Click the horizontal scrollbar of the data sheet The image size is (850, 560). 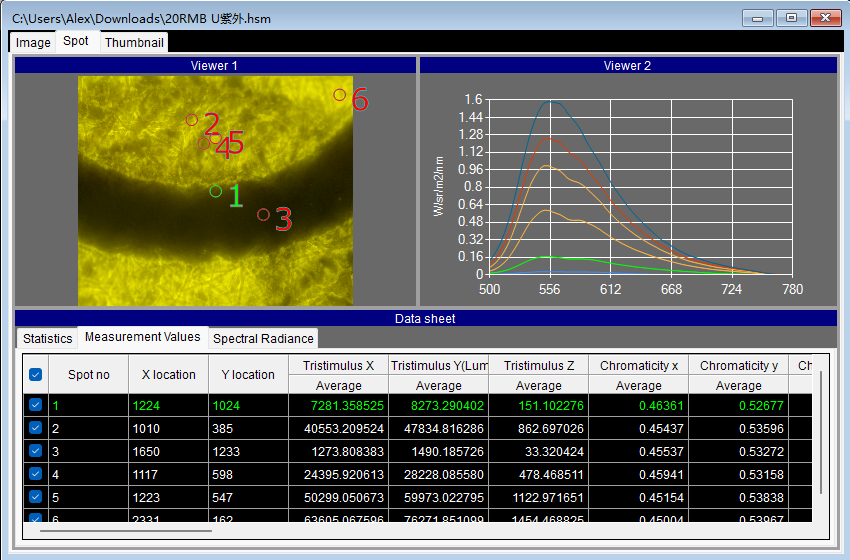[x=126, y=531]
